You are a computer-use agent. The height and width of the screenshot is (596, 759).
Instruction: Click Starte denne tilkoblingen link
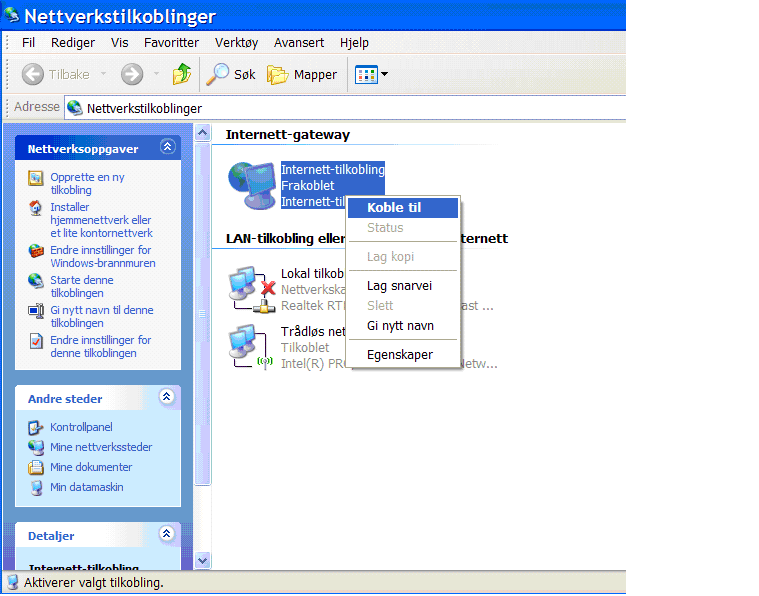pyautogui.click(x=82, y=287)
